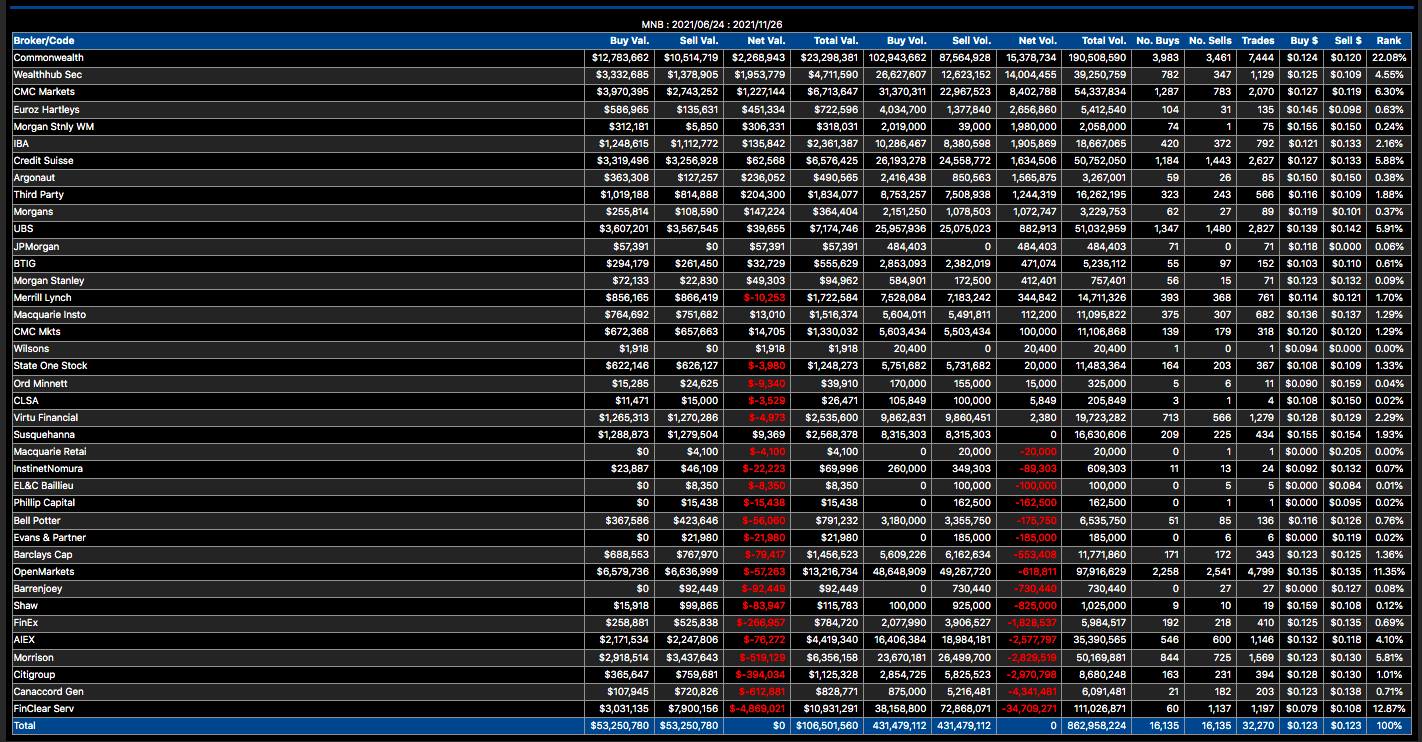Image resolution: width=1422 pixels, height=742 pixels.
Task: Select the Barclays Cap broker row
Action: (711, 554)
